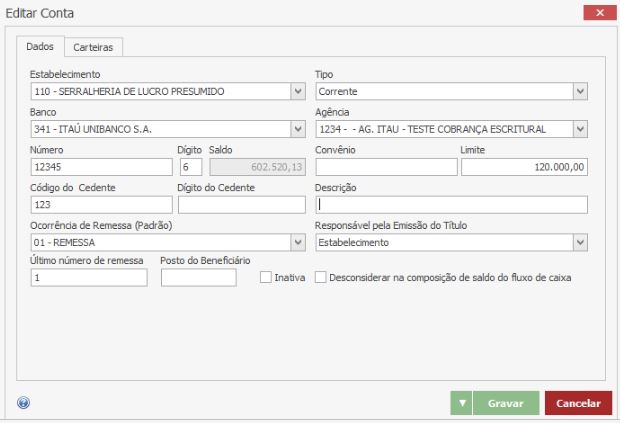Switch to the Carteiras tab
Screen dimensions: 620x423
pyautogui.click(x=93, y=47)
